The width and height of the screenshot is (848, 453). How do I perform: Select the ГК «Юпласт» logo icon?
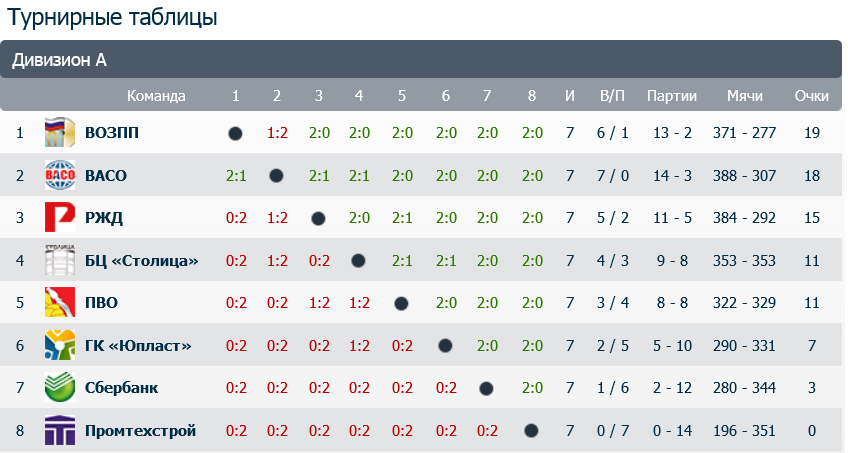59,345
